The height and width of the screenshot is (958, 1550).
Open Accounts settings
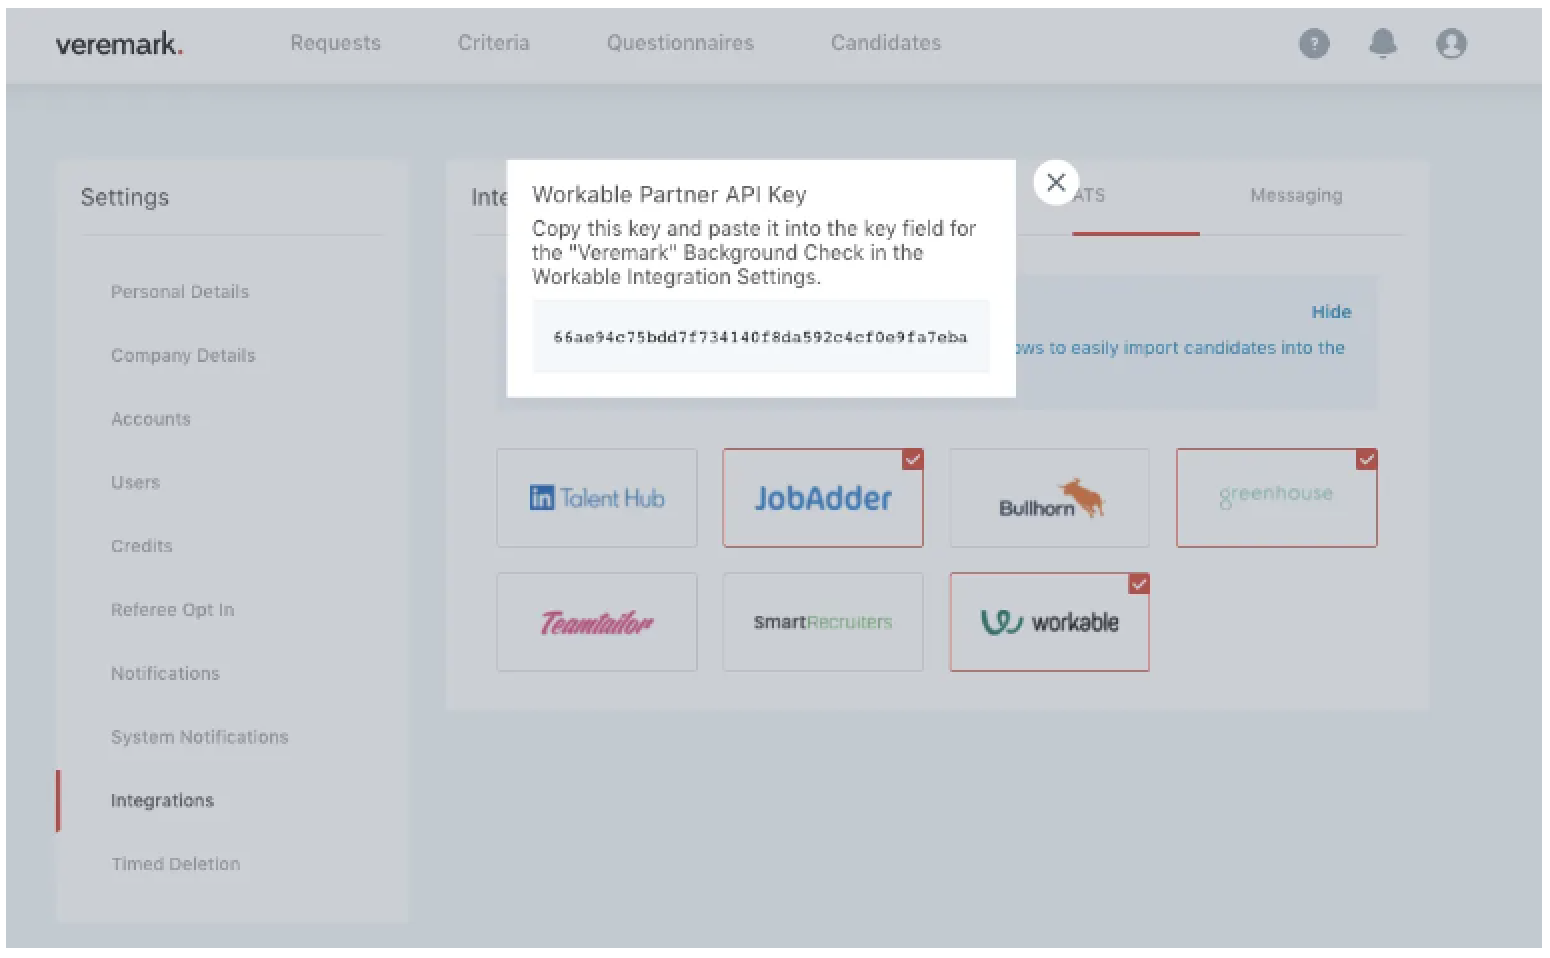click(x=151, y=419)
